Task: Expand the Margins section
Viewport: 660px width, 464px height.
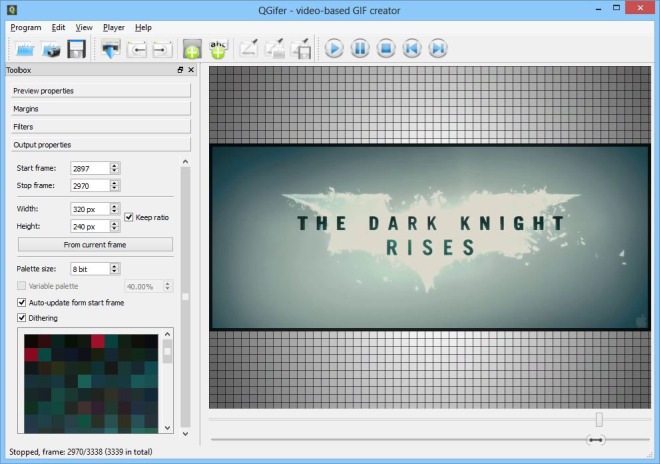Action: tap(101, 109)
